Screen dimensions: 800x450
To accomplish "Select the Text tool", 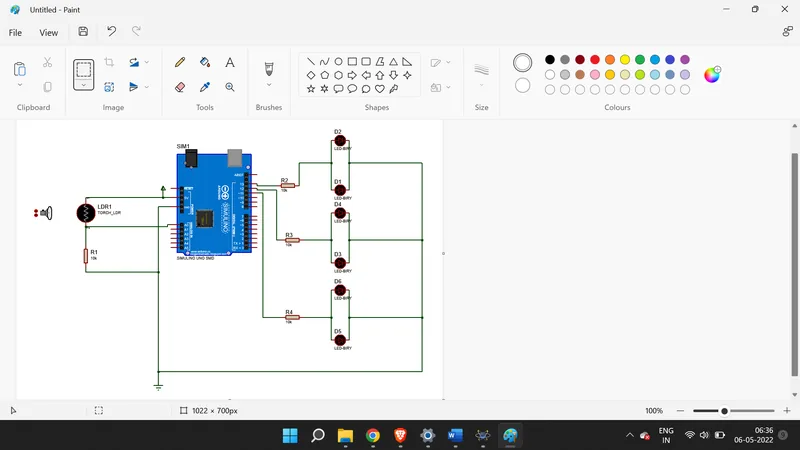I will 230,62.
